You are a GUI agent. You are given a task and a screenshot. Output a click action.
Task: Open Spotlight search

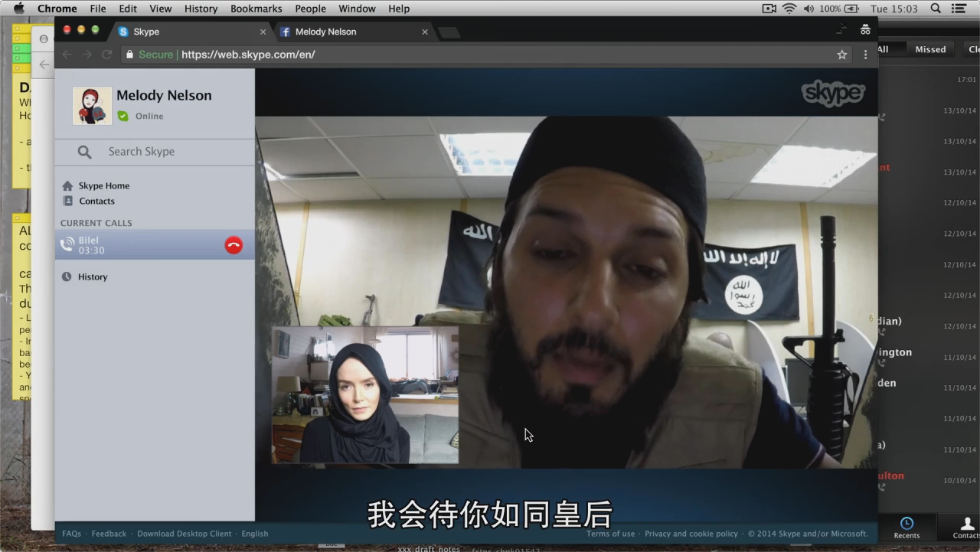pyautogui.click(x=936, y=8)
